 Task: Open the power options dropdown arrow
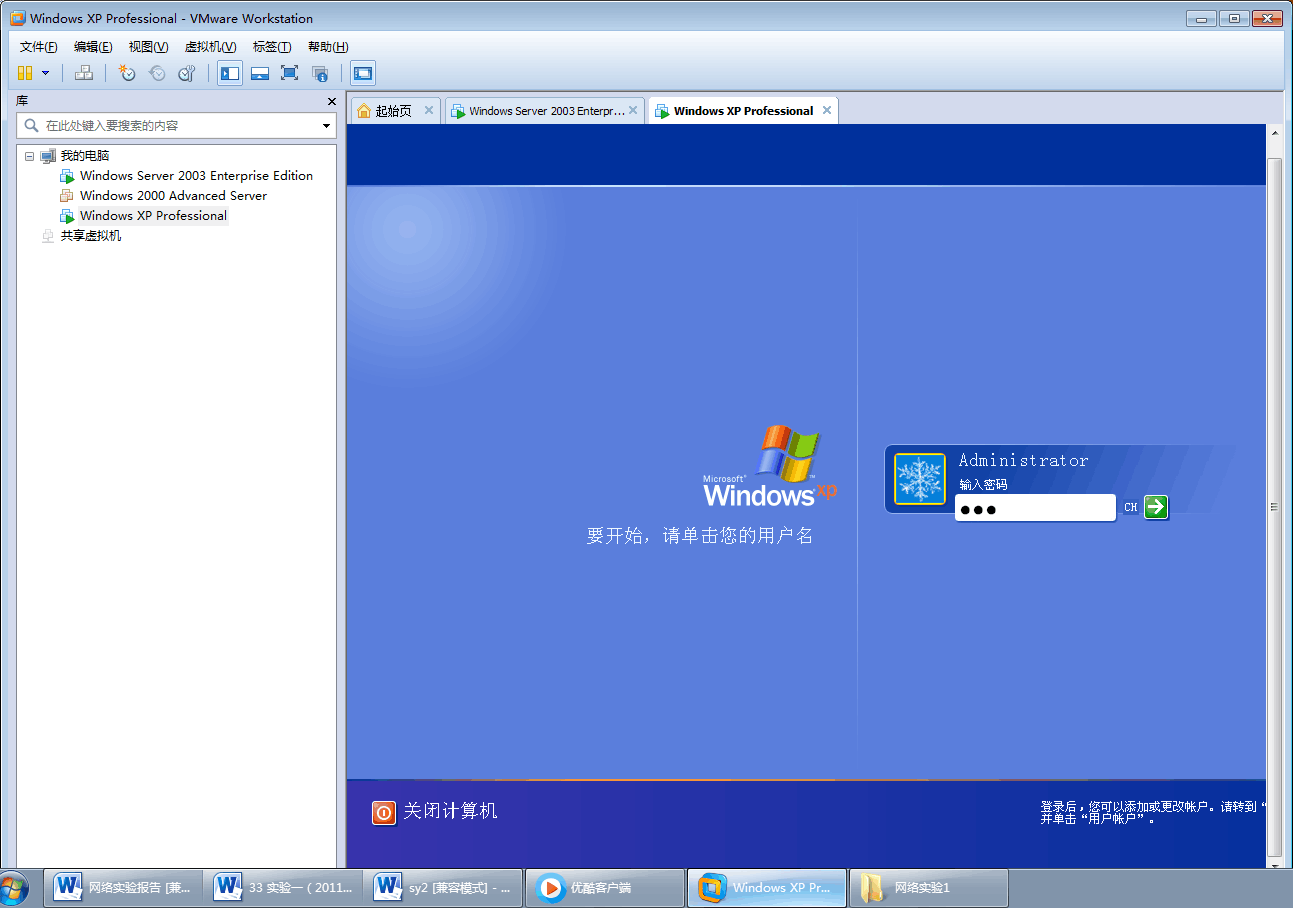[x=45, y=73]
